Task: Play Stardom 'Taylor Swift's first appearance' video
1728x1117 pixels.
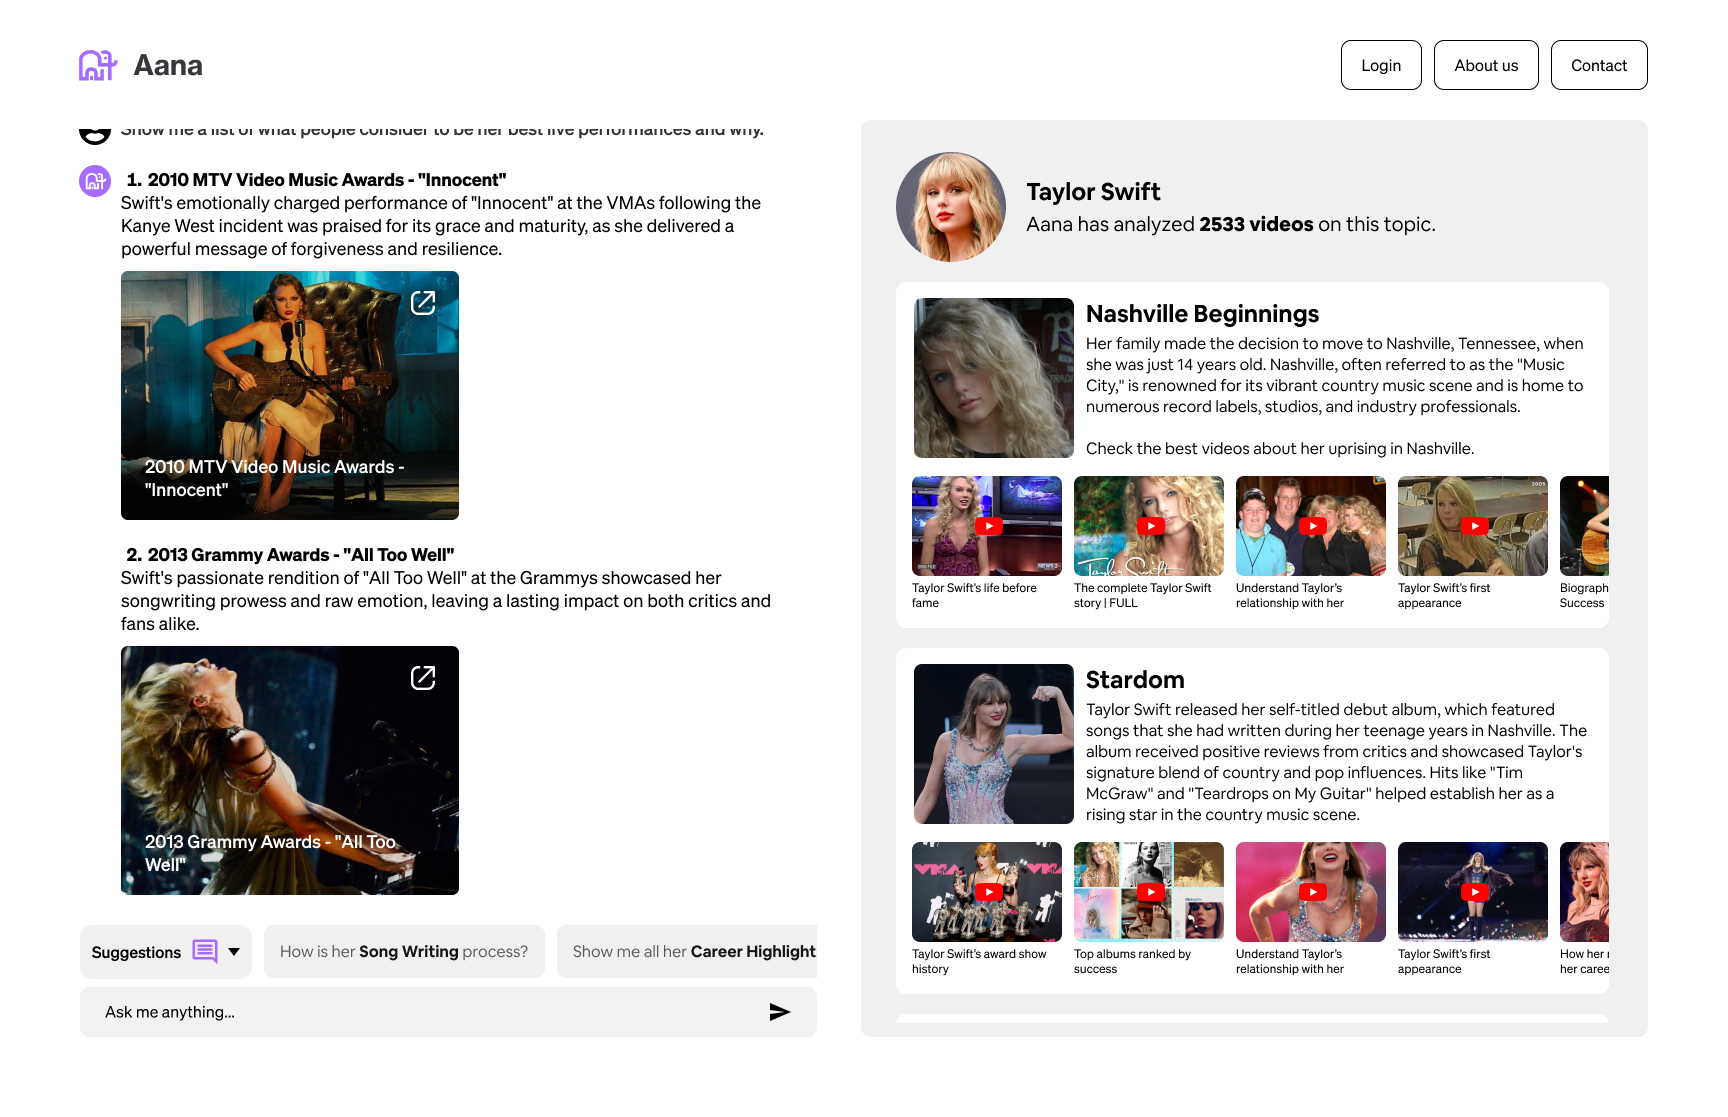Action: [1473, 892]
